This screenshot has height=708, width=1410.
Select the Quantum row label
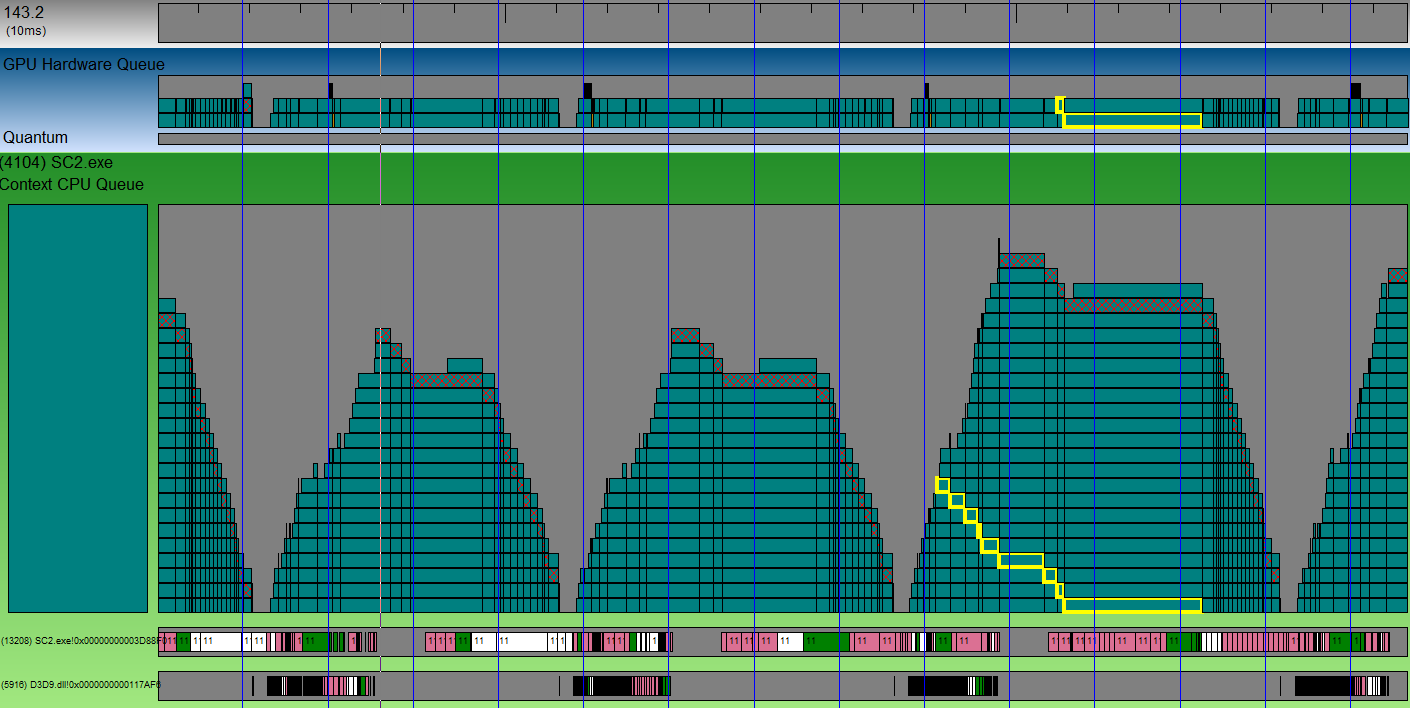pyautogui.click(x=35, y=138)
